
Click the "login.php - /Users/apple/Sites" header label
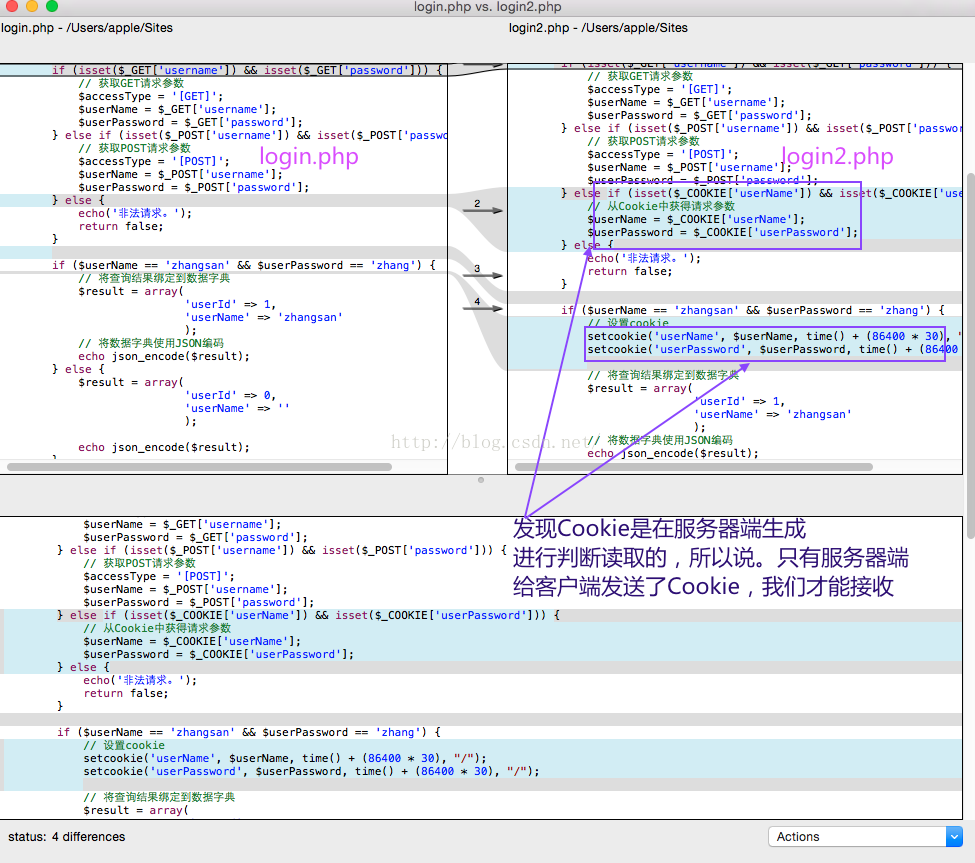point(87,28)
